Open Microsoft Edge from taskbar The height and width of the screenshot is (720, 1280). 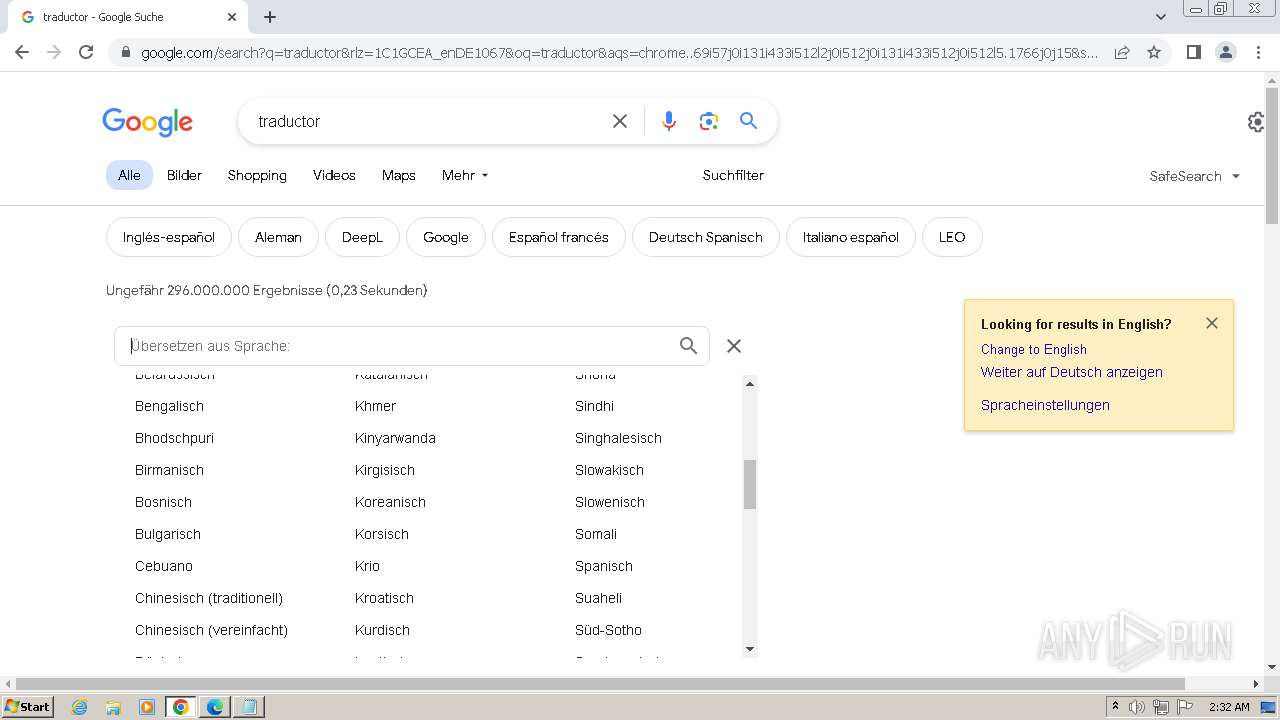click(215, 707)
